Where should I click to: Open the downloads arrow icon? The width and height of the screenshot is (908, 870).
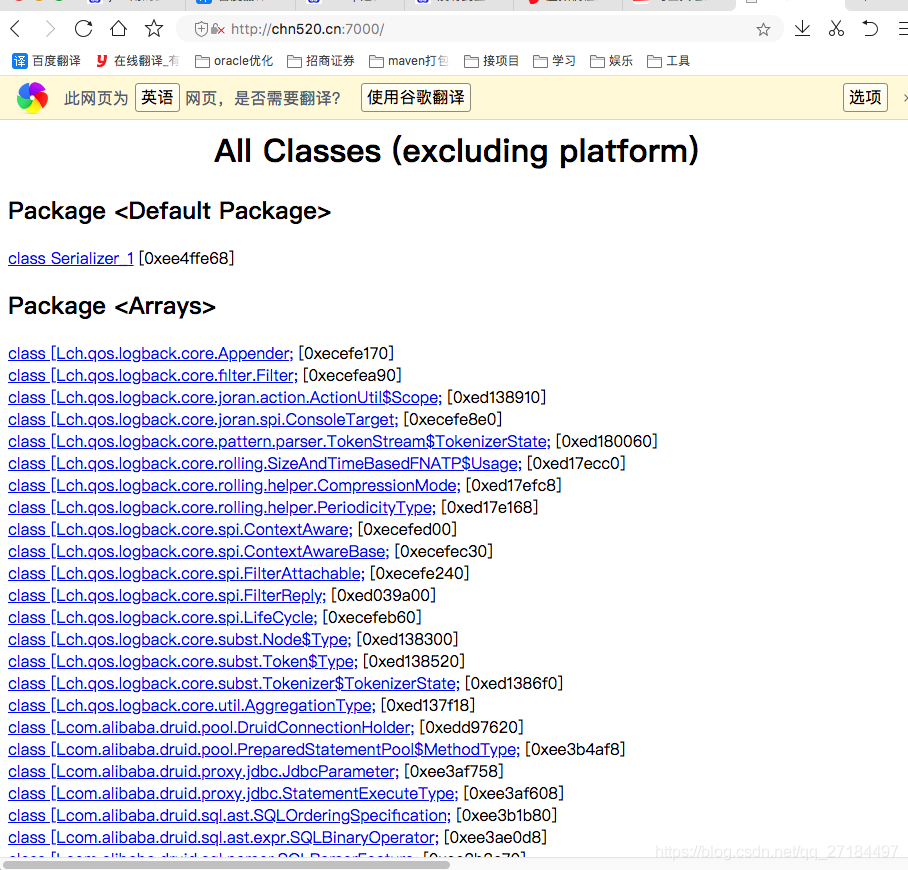[x=802, y=28]
